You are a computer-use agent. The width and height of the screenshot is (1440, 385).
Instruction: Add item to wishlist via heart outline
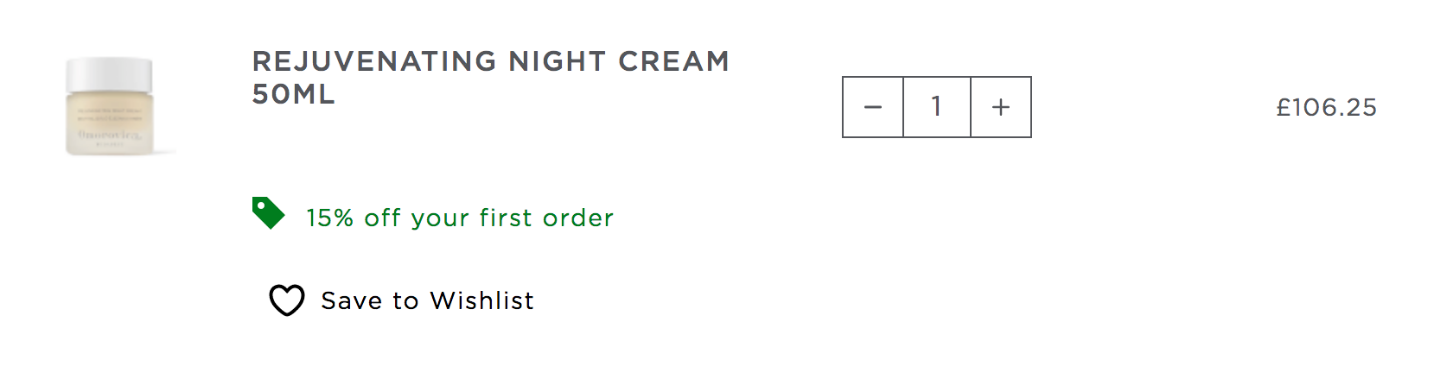pos(286,300)
